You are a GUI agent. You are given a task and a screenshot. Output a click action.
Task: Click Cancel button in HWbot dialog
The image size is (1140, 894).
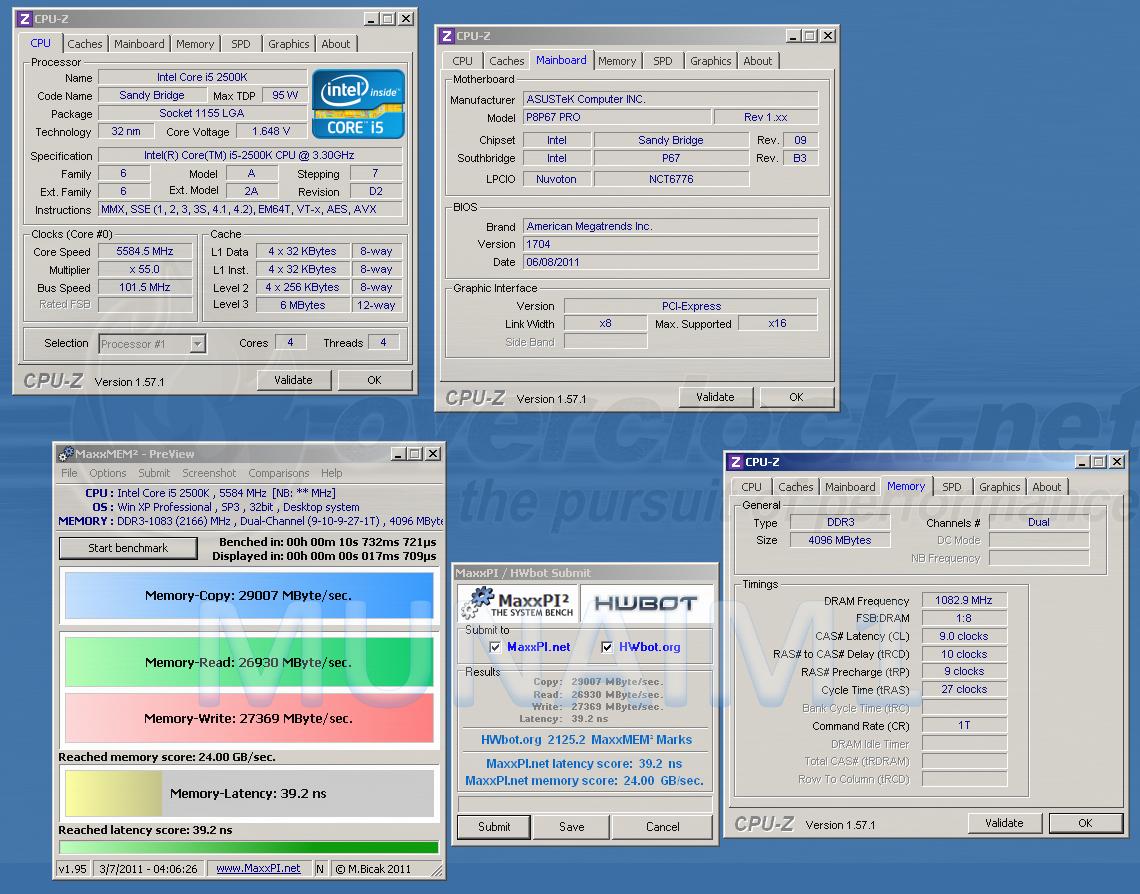663,827
